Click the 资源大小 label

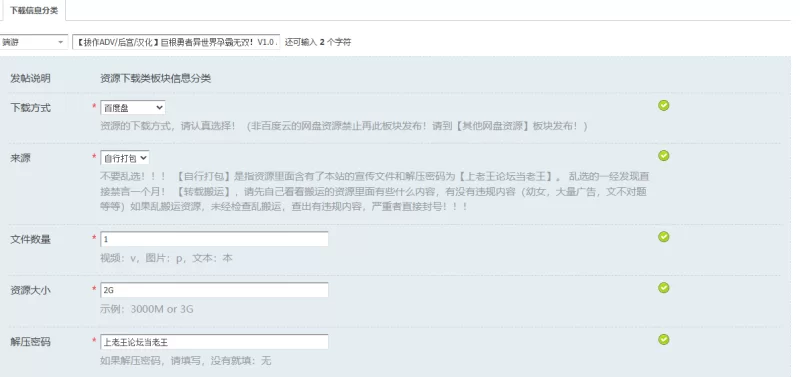(31, 290)
